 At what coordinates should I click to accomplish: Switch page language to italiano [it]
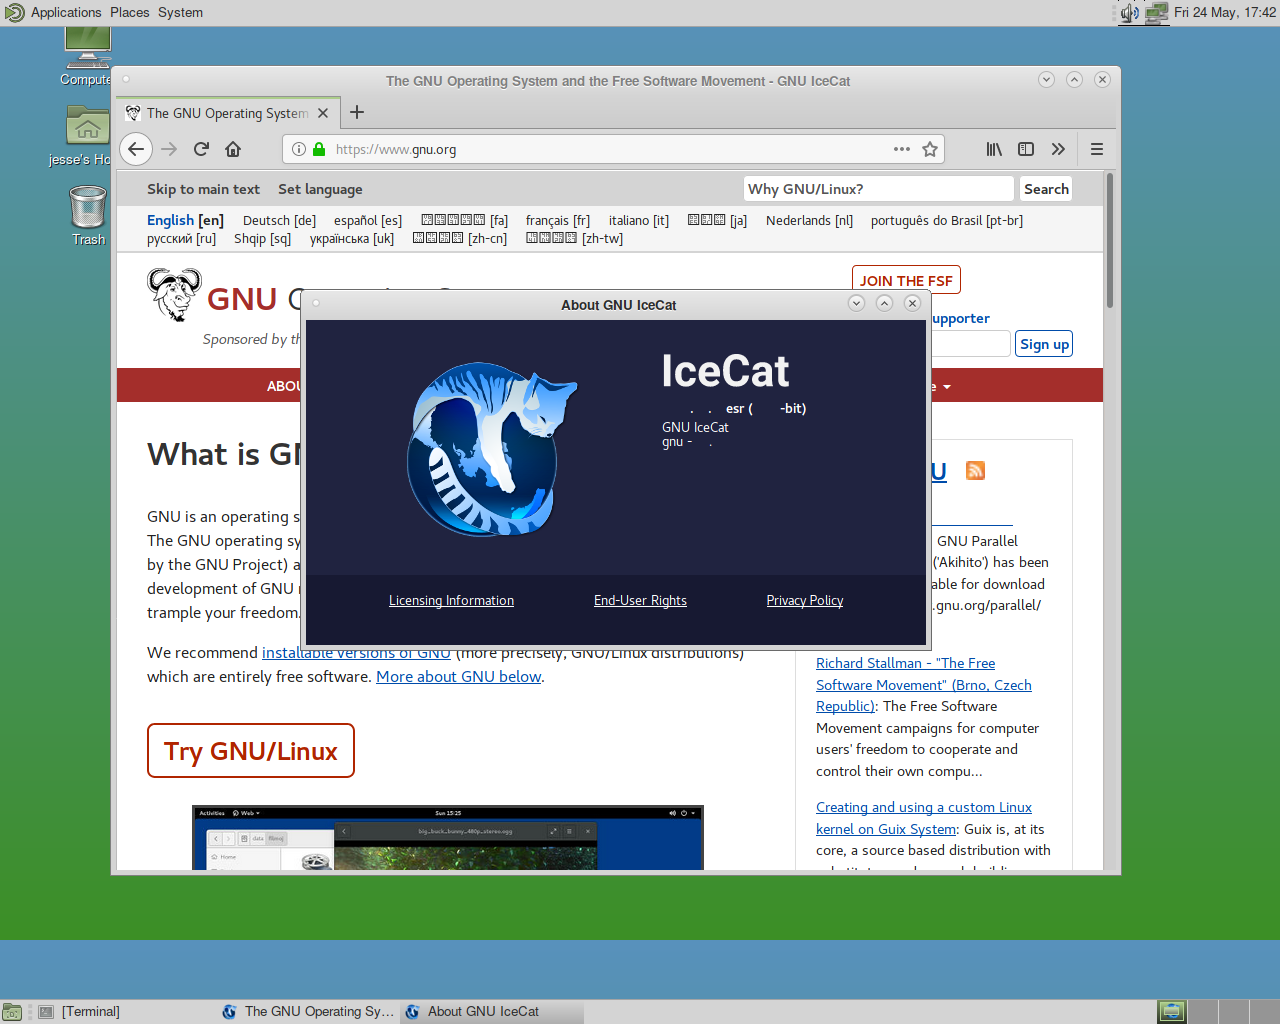tap(639, 220)
